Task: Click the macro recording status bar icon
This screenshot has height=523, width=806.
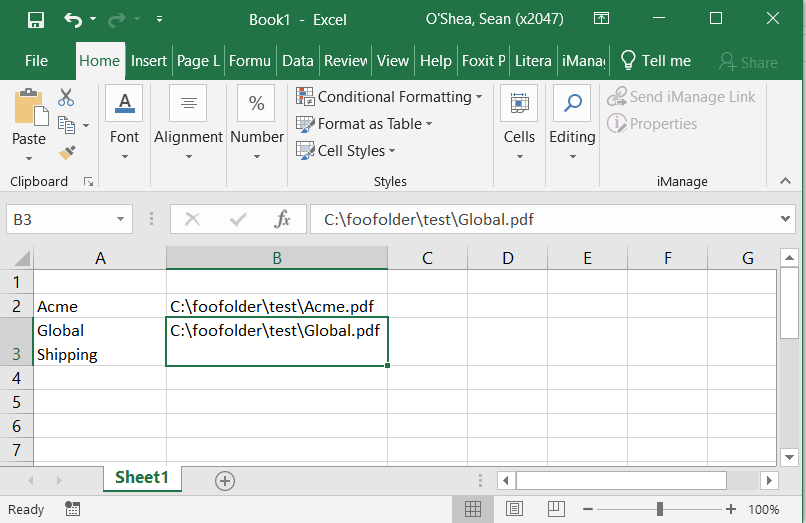Action: point(72,509)
